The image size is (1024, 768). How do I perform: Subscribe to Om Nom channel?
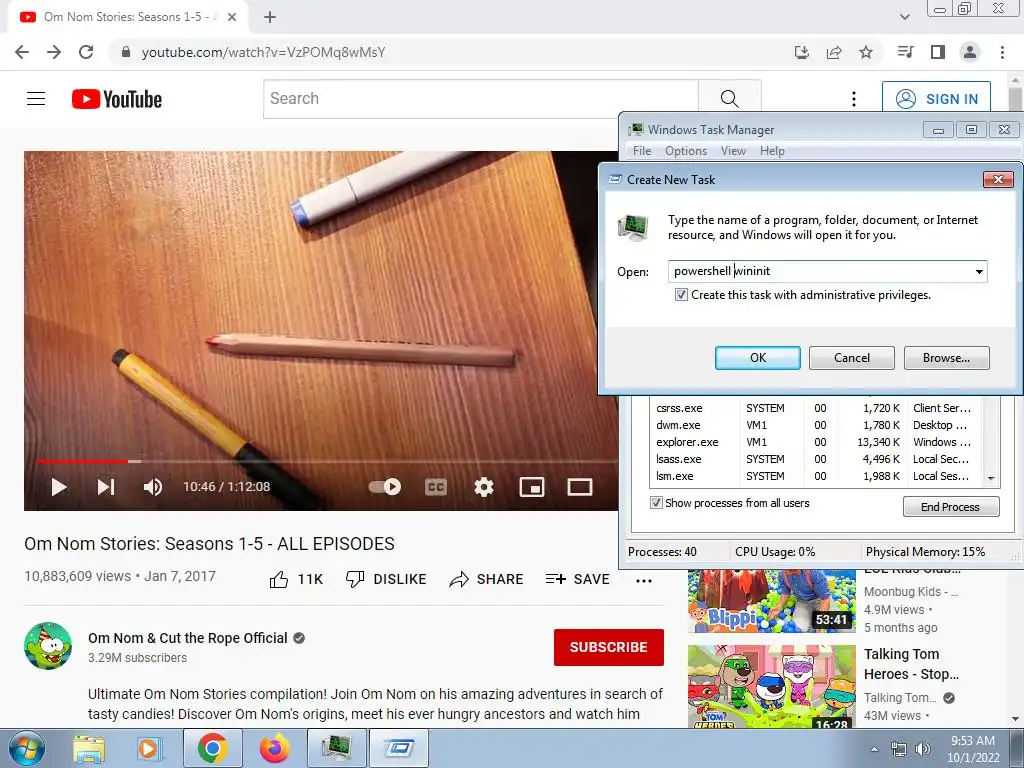click(609, 647)
